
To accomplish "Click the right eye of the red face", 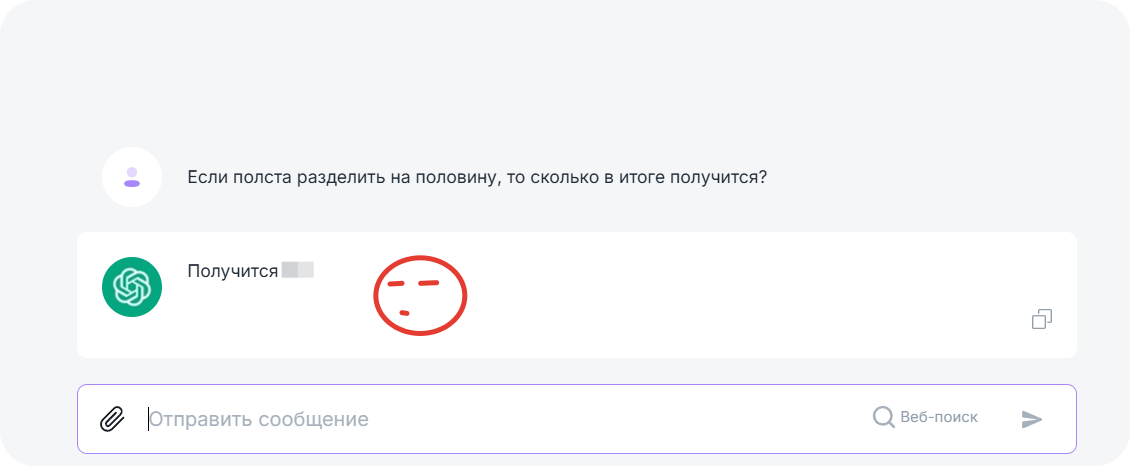I will [x=428, y=283].
